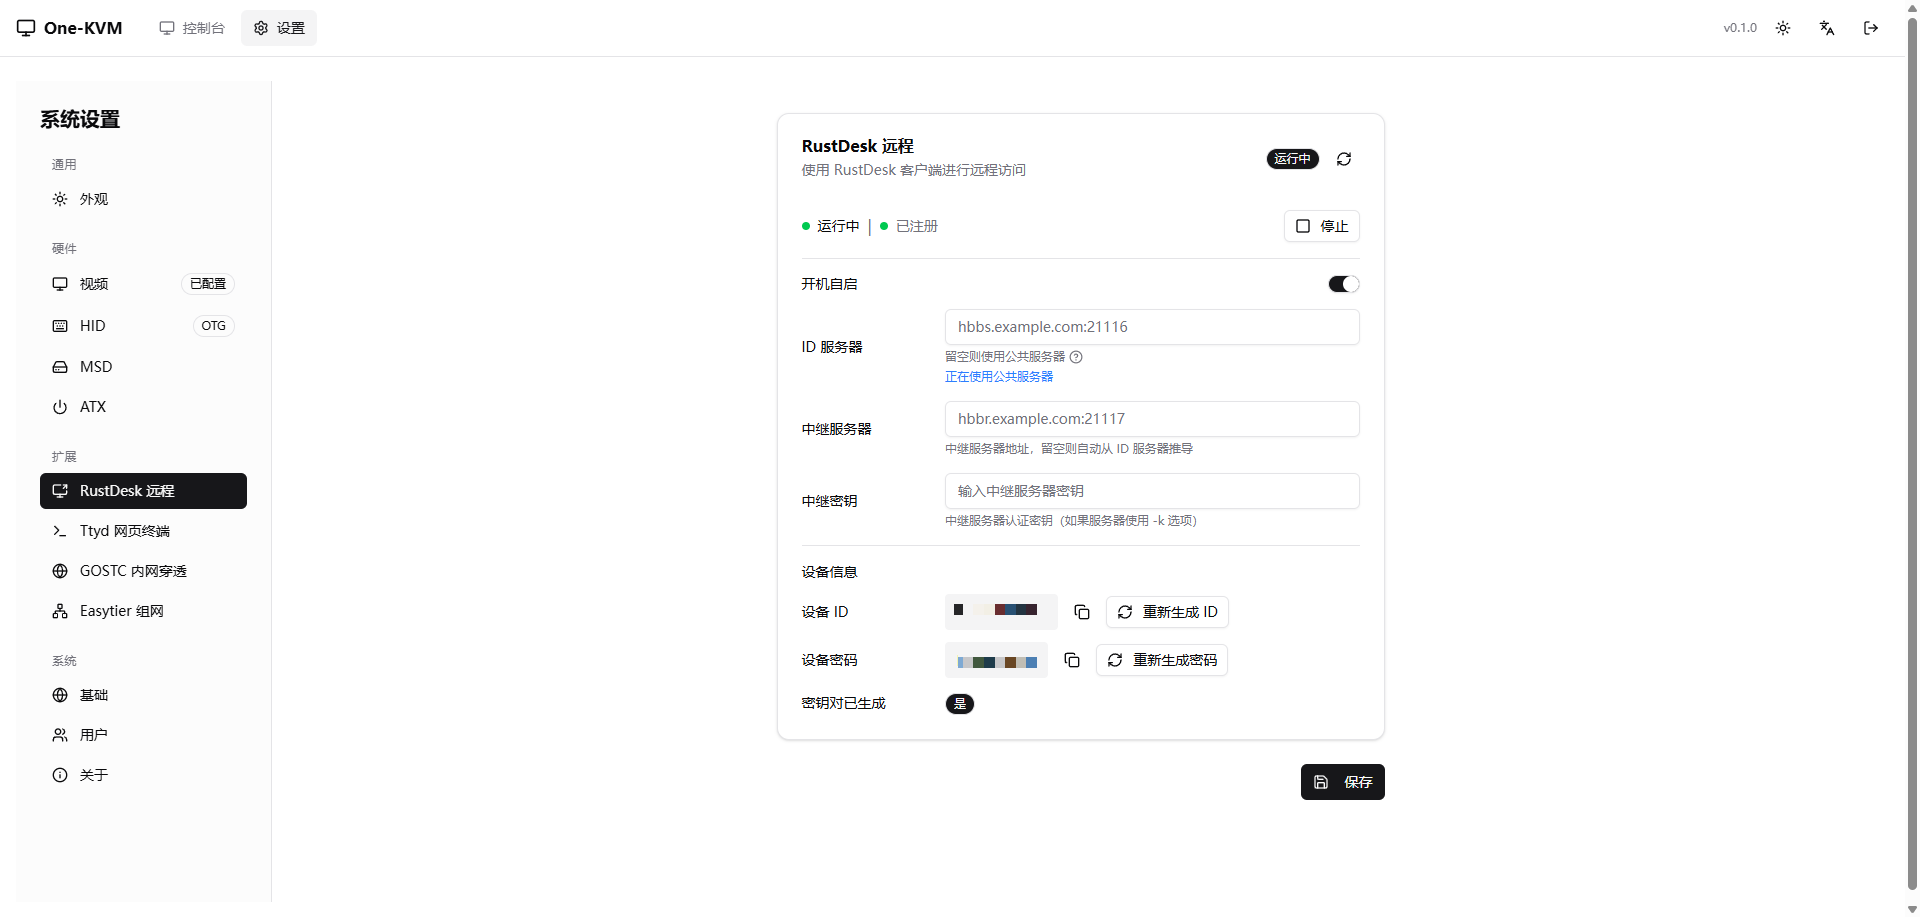Click 重新生成密码 button

pyautogui.click(x=1162, y=660)
